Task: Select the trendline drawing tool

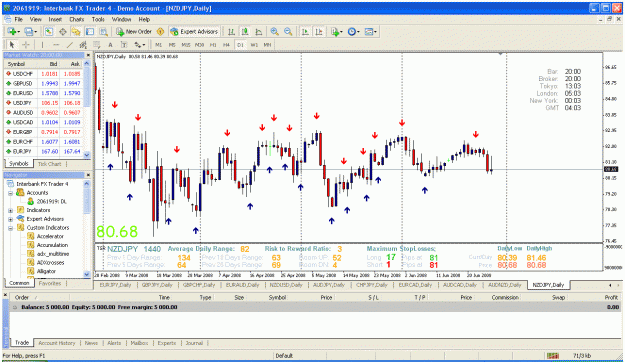Action: (x=69, y=45)
